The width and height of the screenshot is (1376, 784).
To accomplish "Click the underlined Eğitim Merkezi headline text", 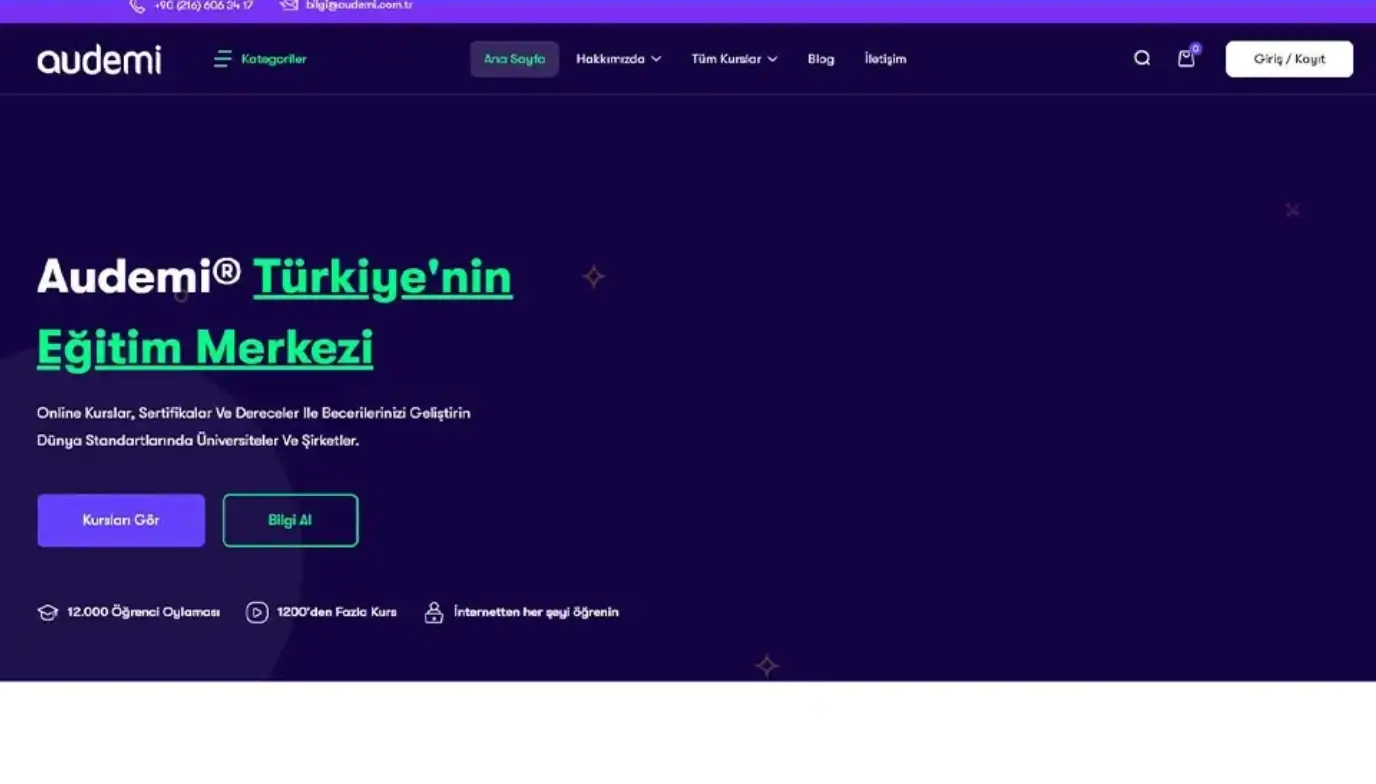I will pyautogui.click(x=205, y=348).
